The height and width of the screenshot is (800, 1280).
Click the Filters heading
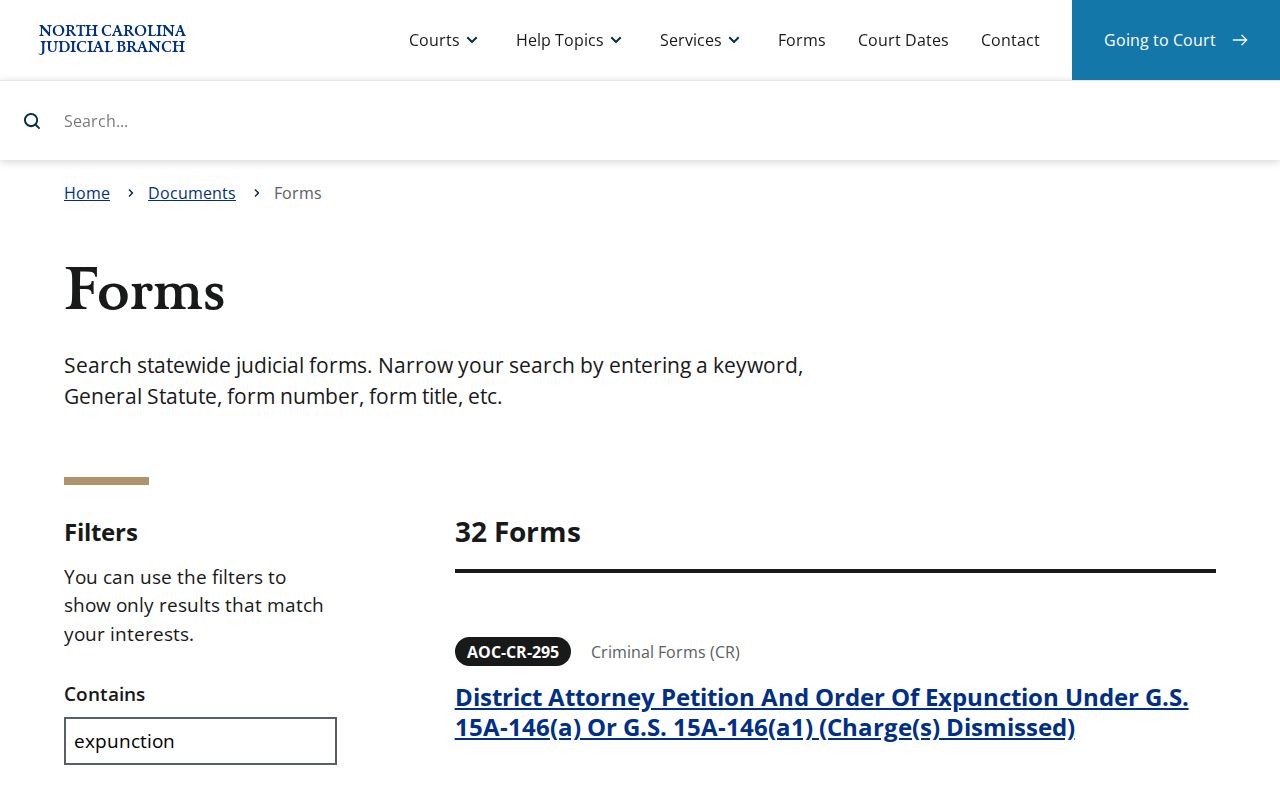tap(101, 532)
